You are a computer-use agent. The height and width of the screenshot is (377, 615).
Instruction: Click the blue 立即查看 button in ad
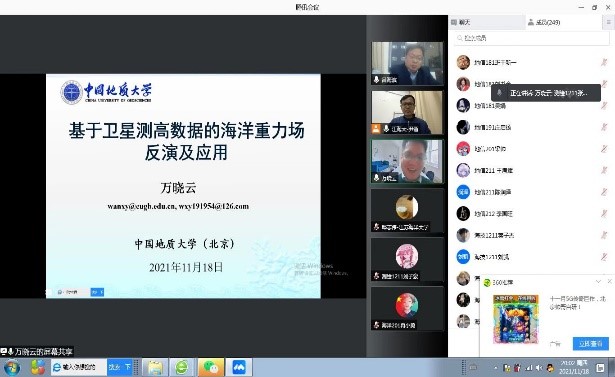point(590,343)
